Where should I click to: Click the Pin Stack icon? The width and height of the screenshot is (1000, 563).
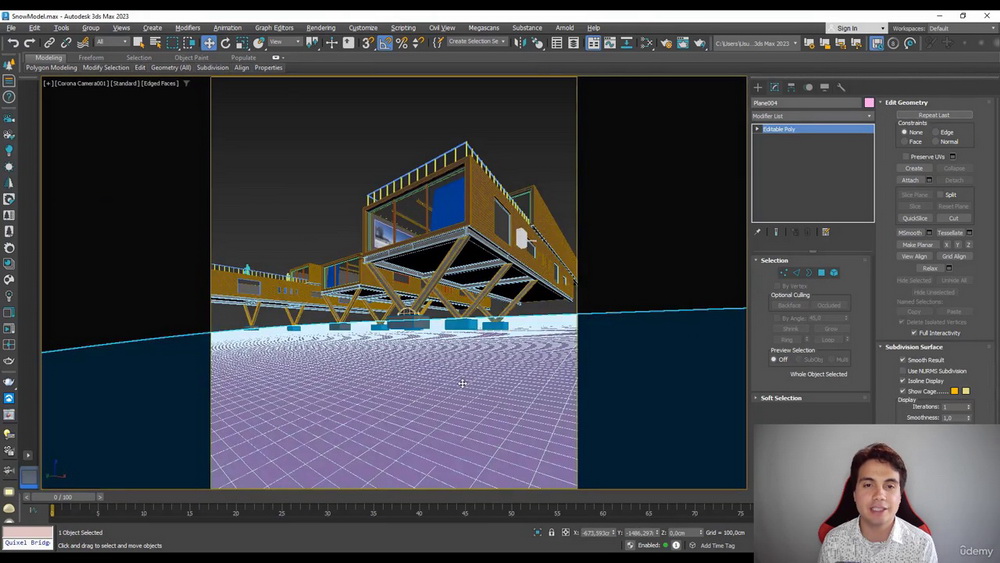[x=758, y=232]
